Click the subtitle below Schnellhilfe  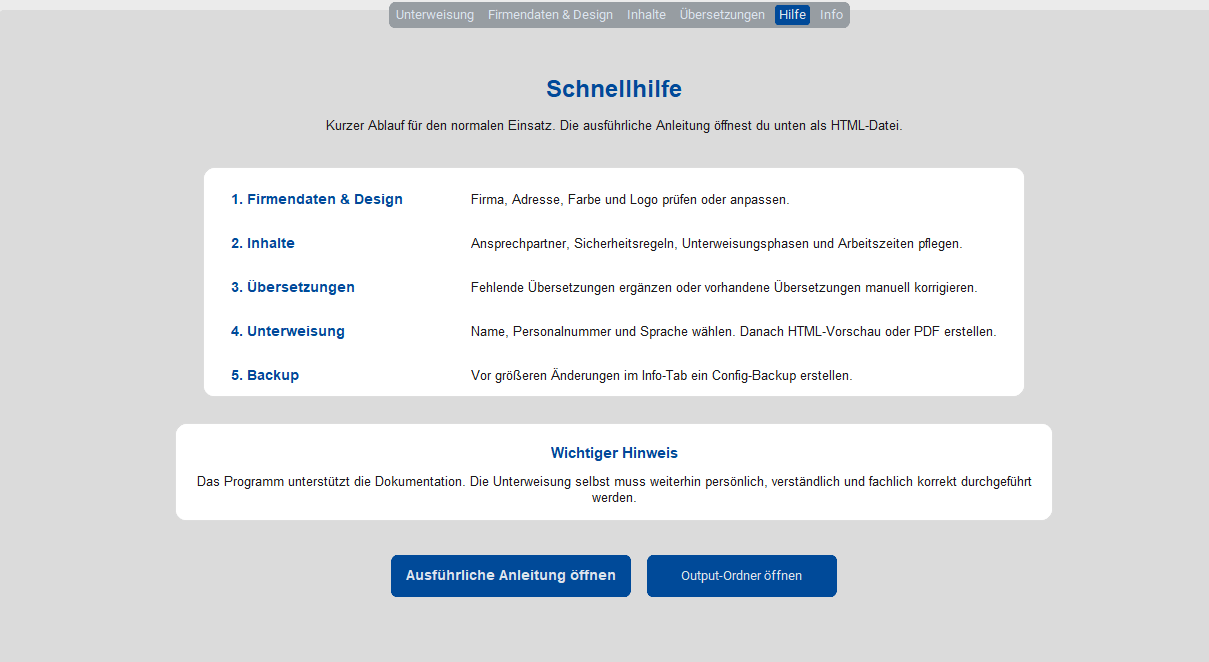pos(613,125)
